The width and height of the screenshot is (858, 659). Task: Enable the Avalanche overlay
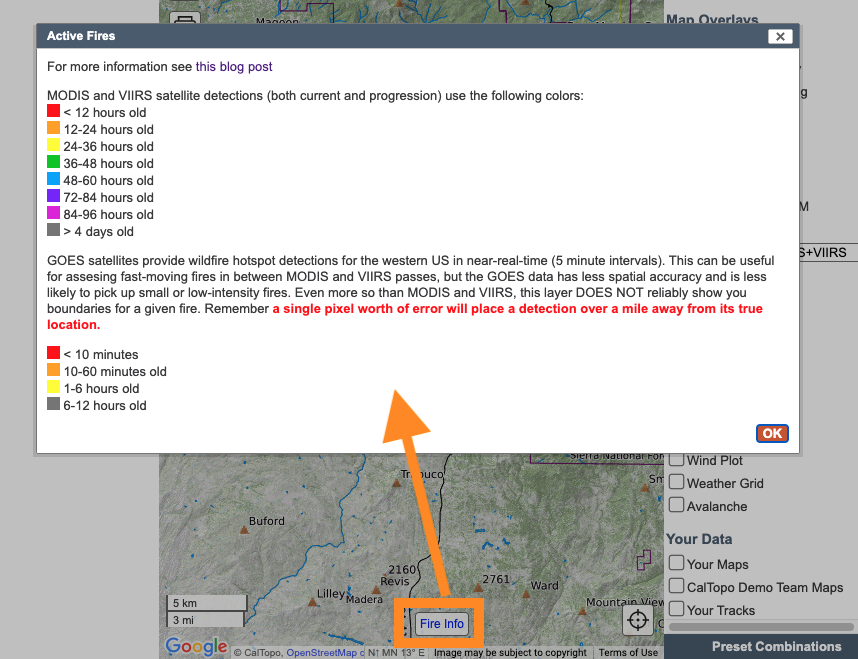pos(676,506)
